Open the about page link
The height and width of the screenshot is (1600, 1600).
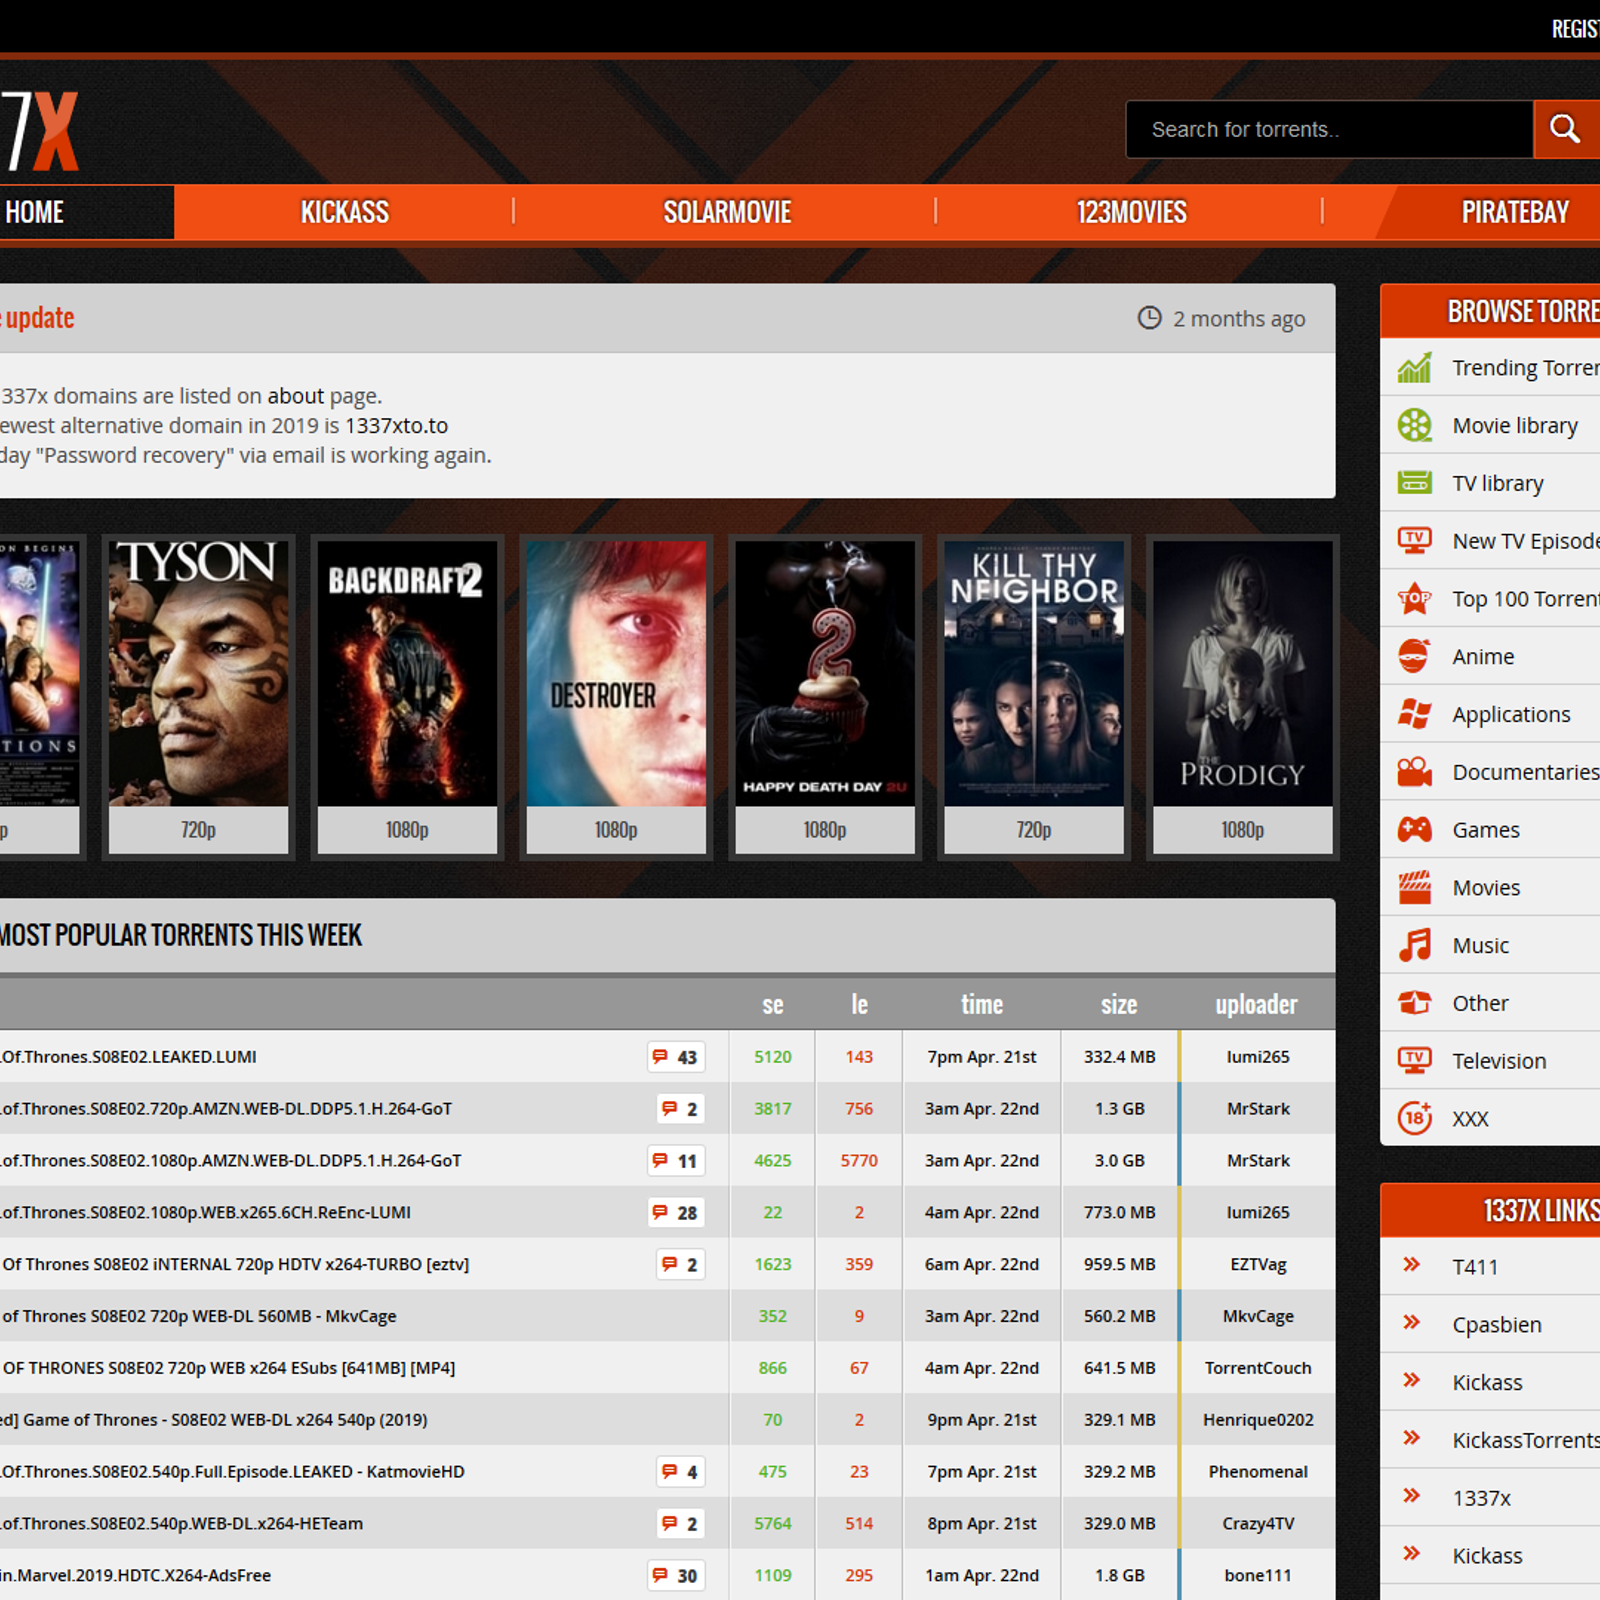[x=295, y=396]
